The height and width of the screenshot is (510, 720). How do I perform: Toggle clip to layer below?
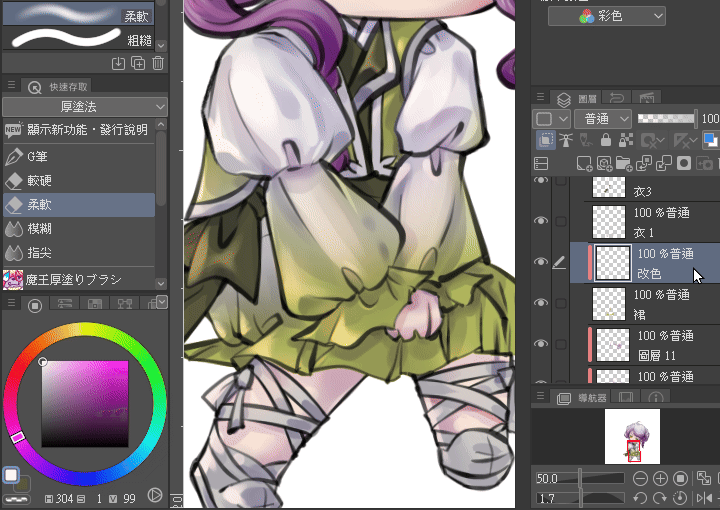(x=546, y=140)
